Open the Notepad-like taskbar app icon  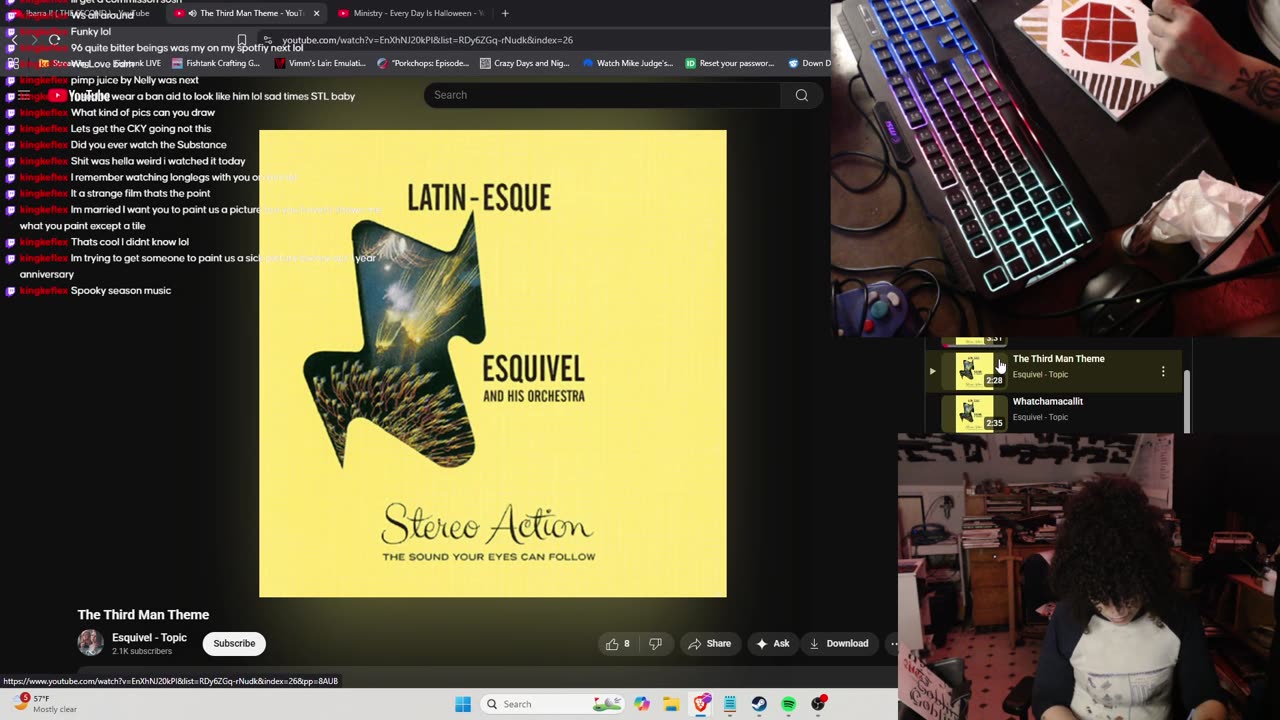pyautogui.click(x=730, y=704)
